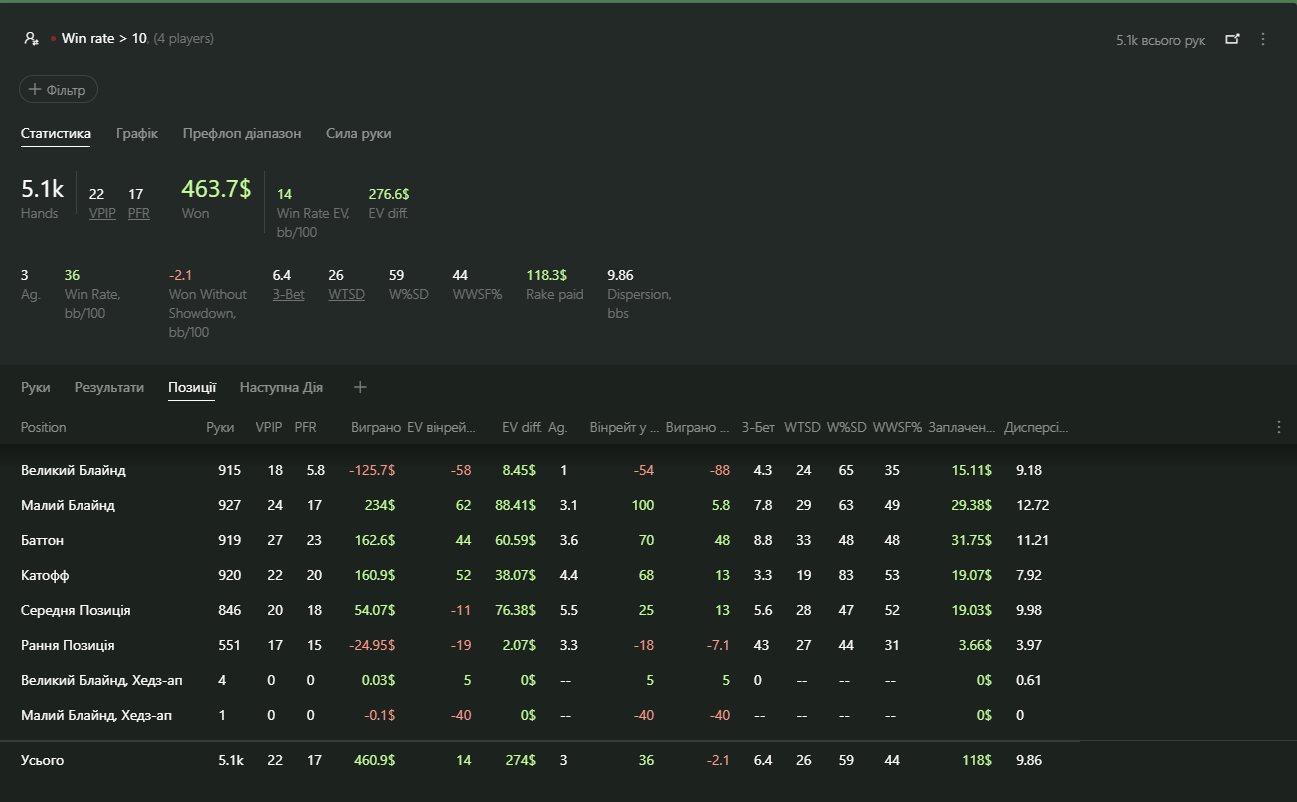Open the Наступна Дія tab
The image size is (1297, 802).
click(281, 387)
